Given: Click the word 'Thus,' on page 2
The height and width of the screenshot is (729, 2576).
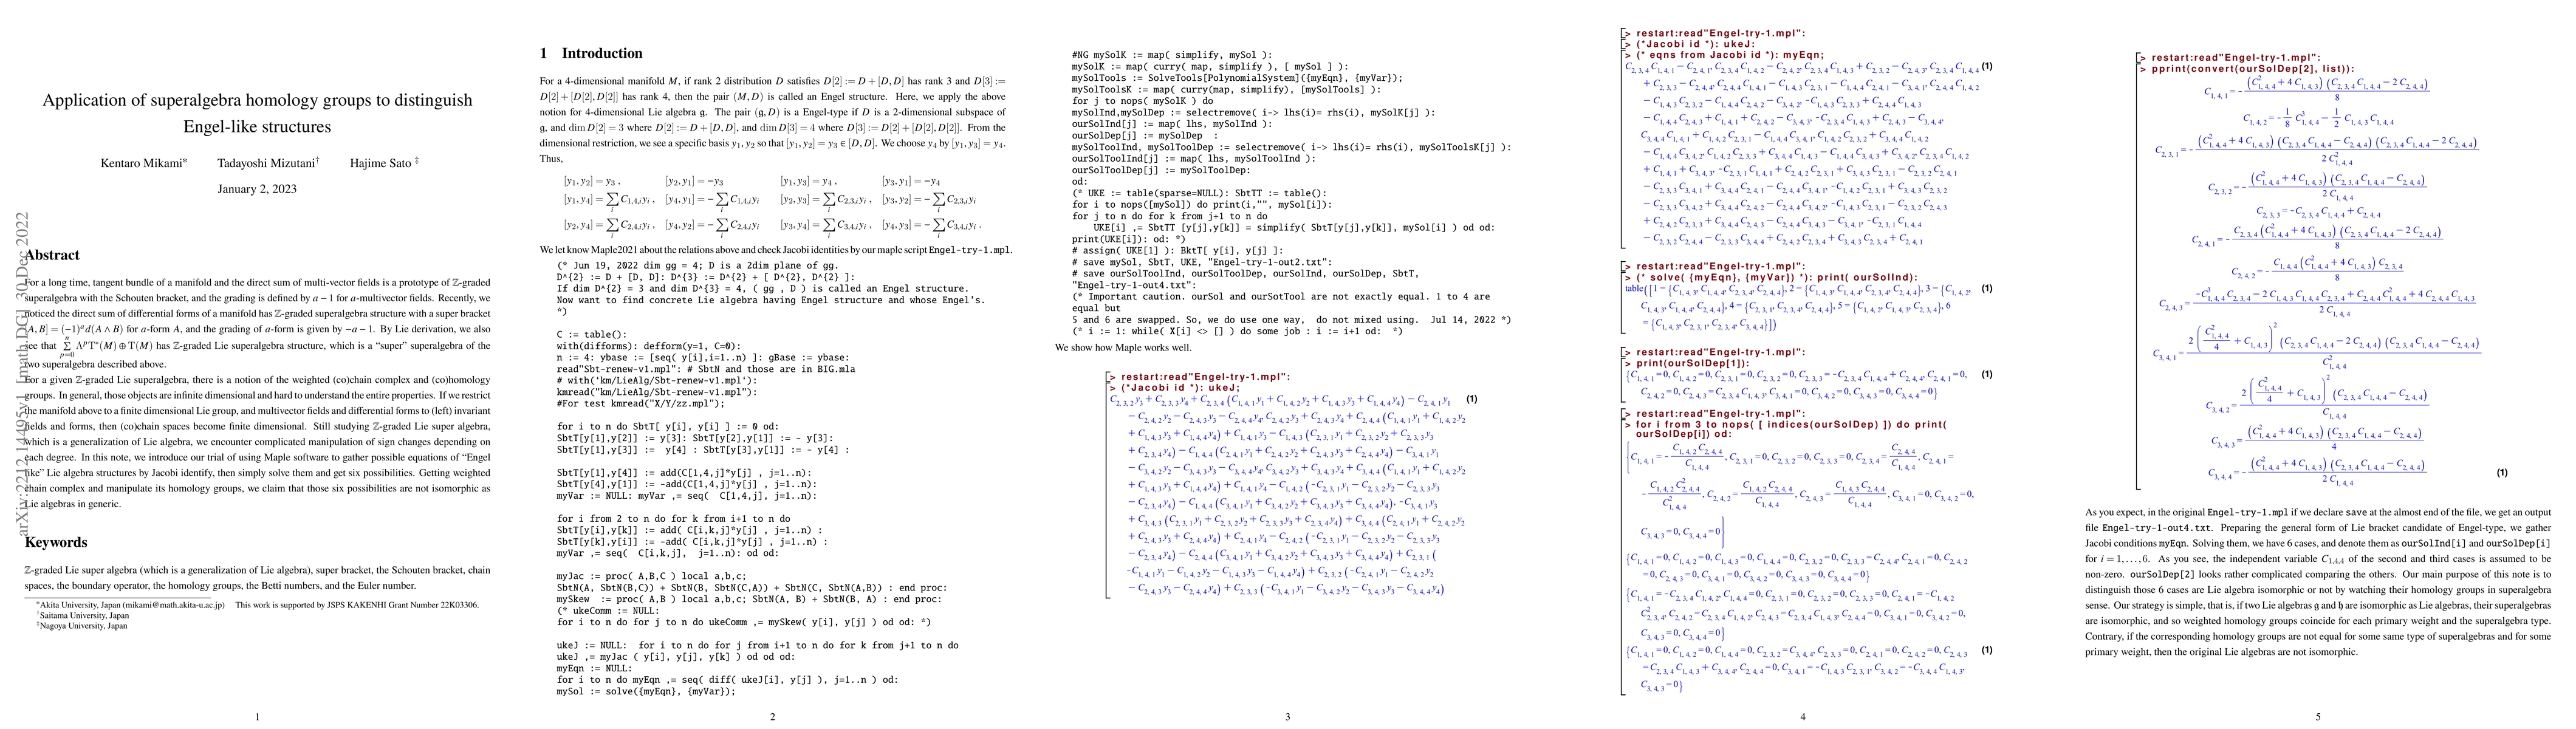Looking at the screenshot, I should pyautogui.click(x=551, y=159).
